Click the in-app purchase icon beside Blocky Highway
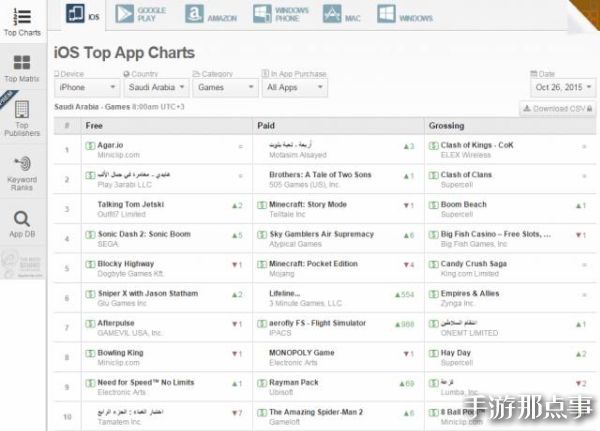 click(90, 264)
